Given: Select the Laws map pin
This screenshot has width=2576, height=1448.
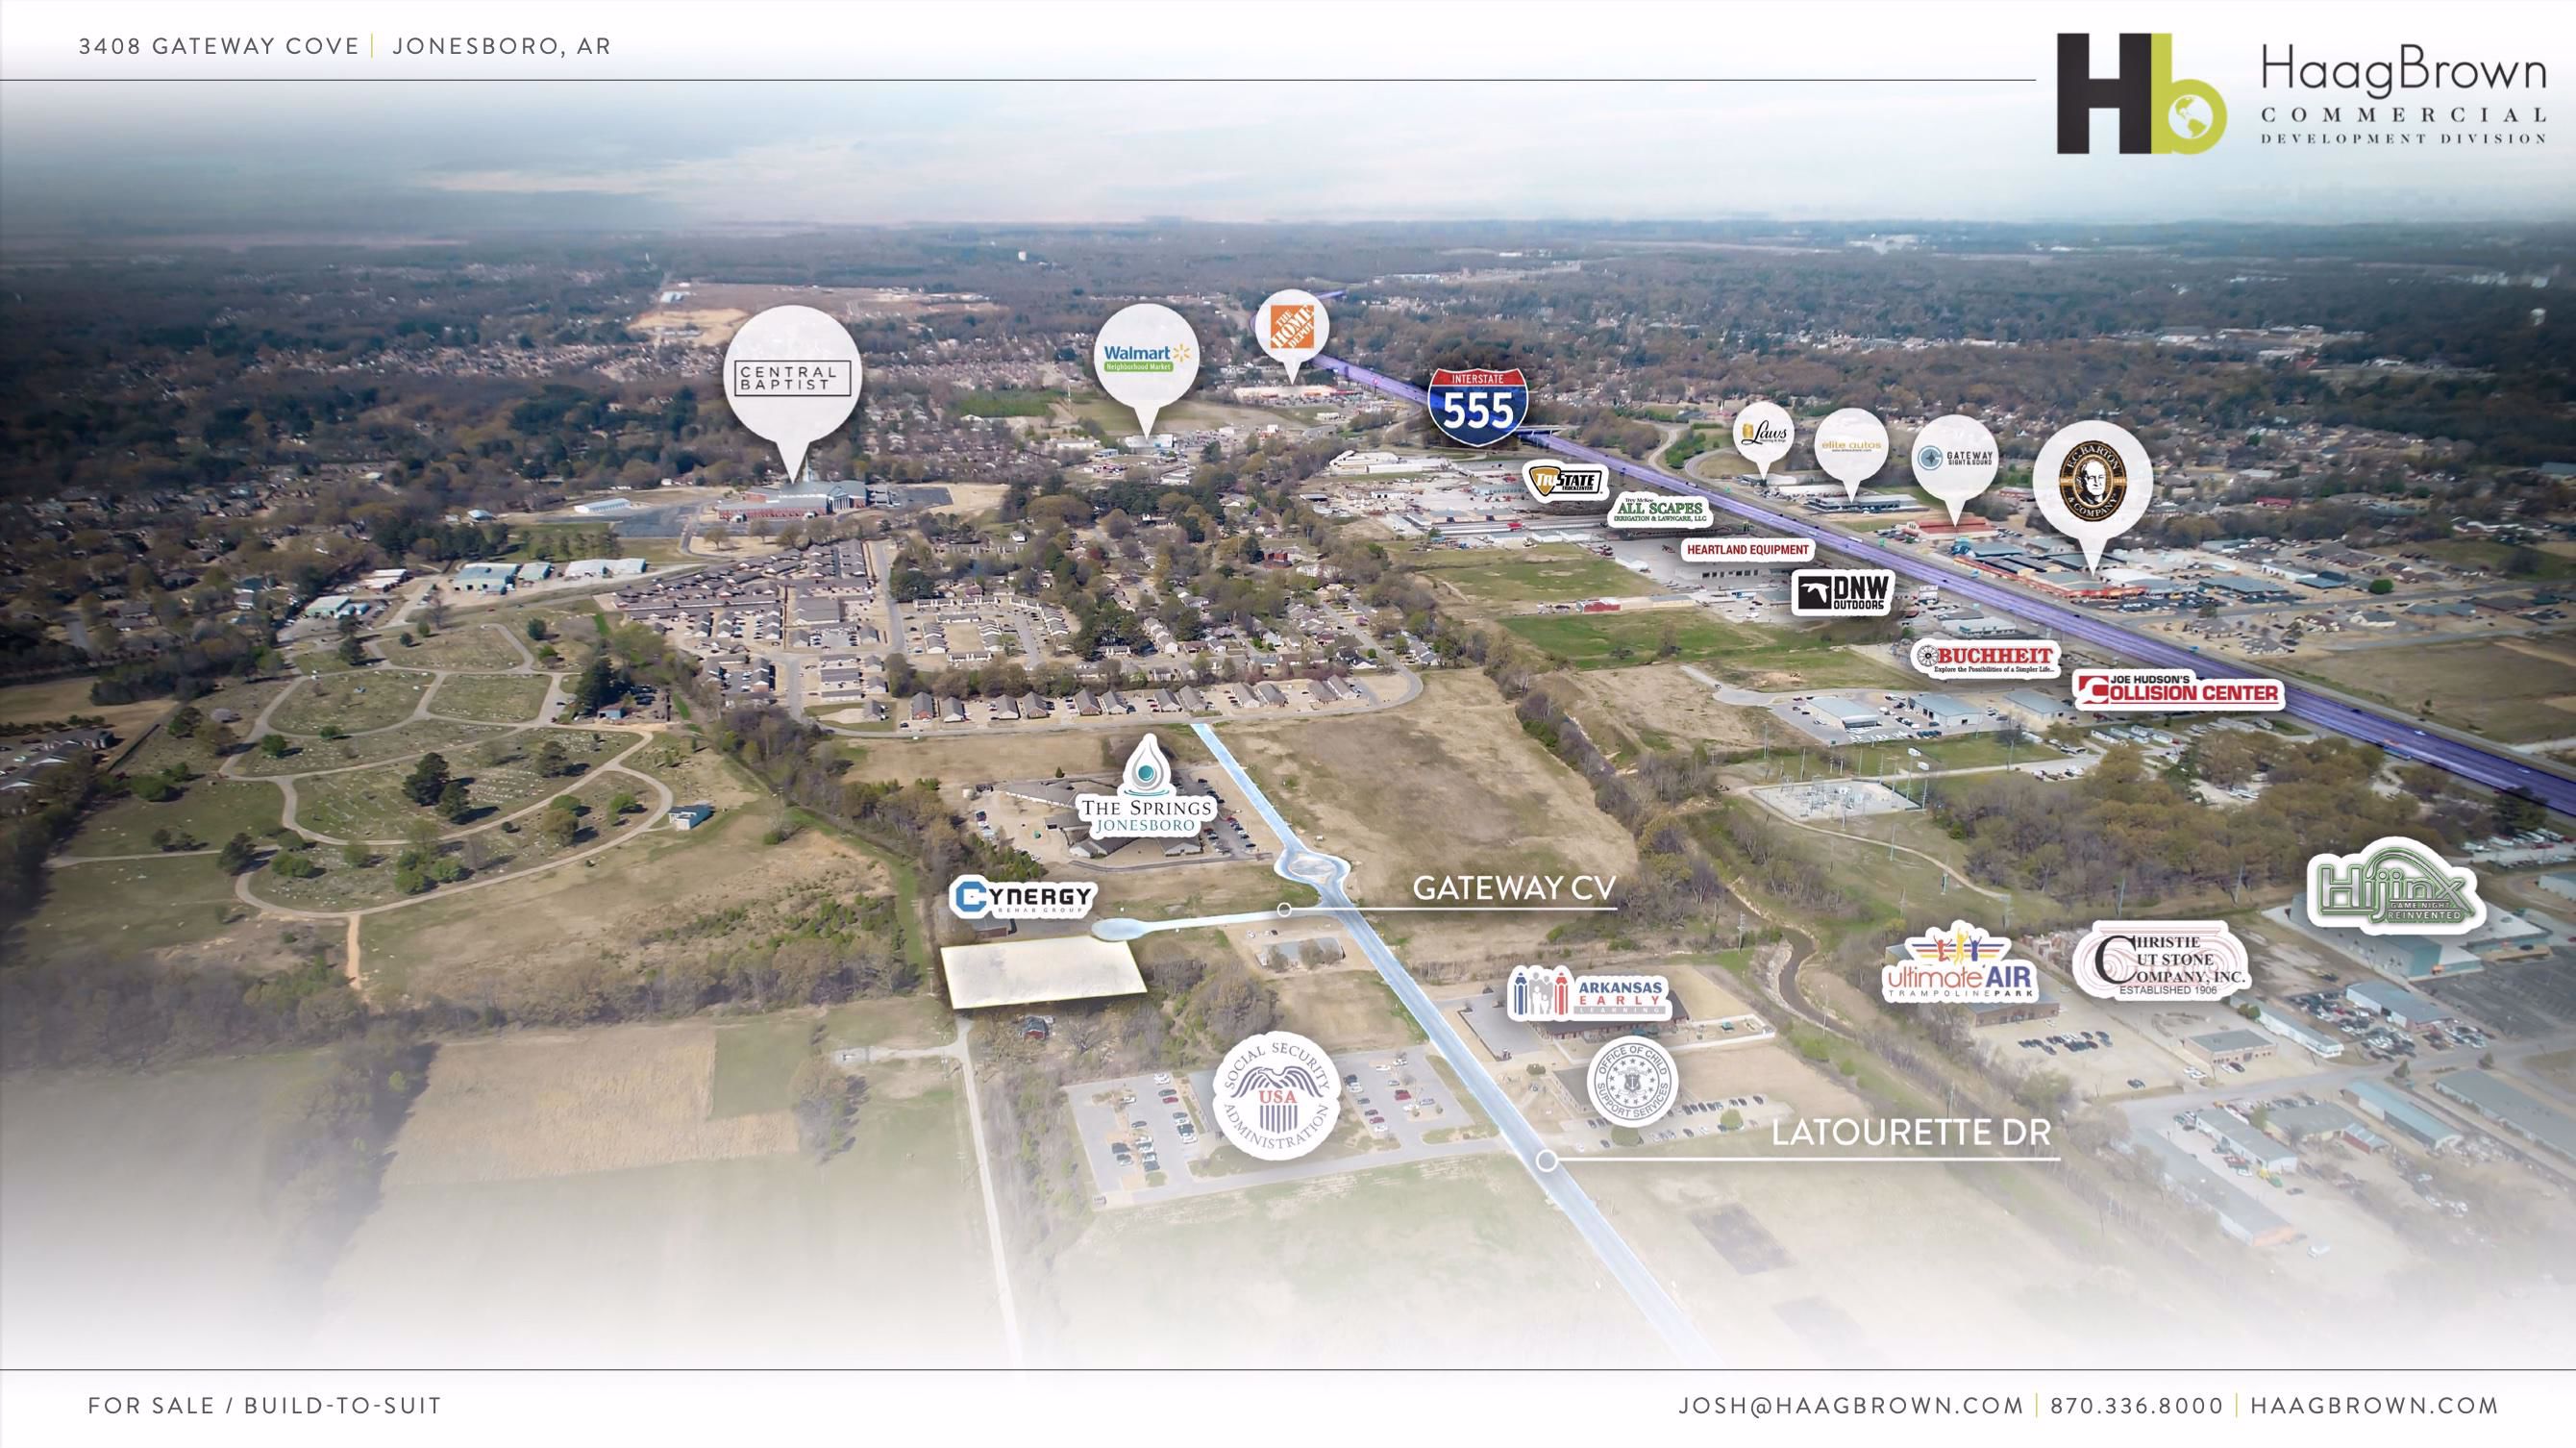Looking at the screenshot, I should (x=1763, y=438).
